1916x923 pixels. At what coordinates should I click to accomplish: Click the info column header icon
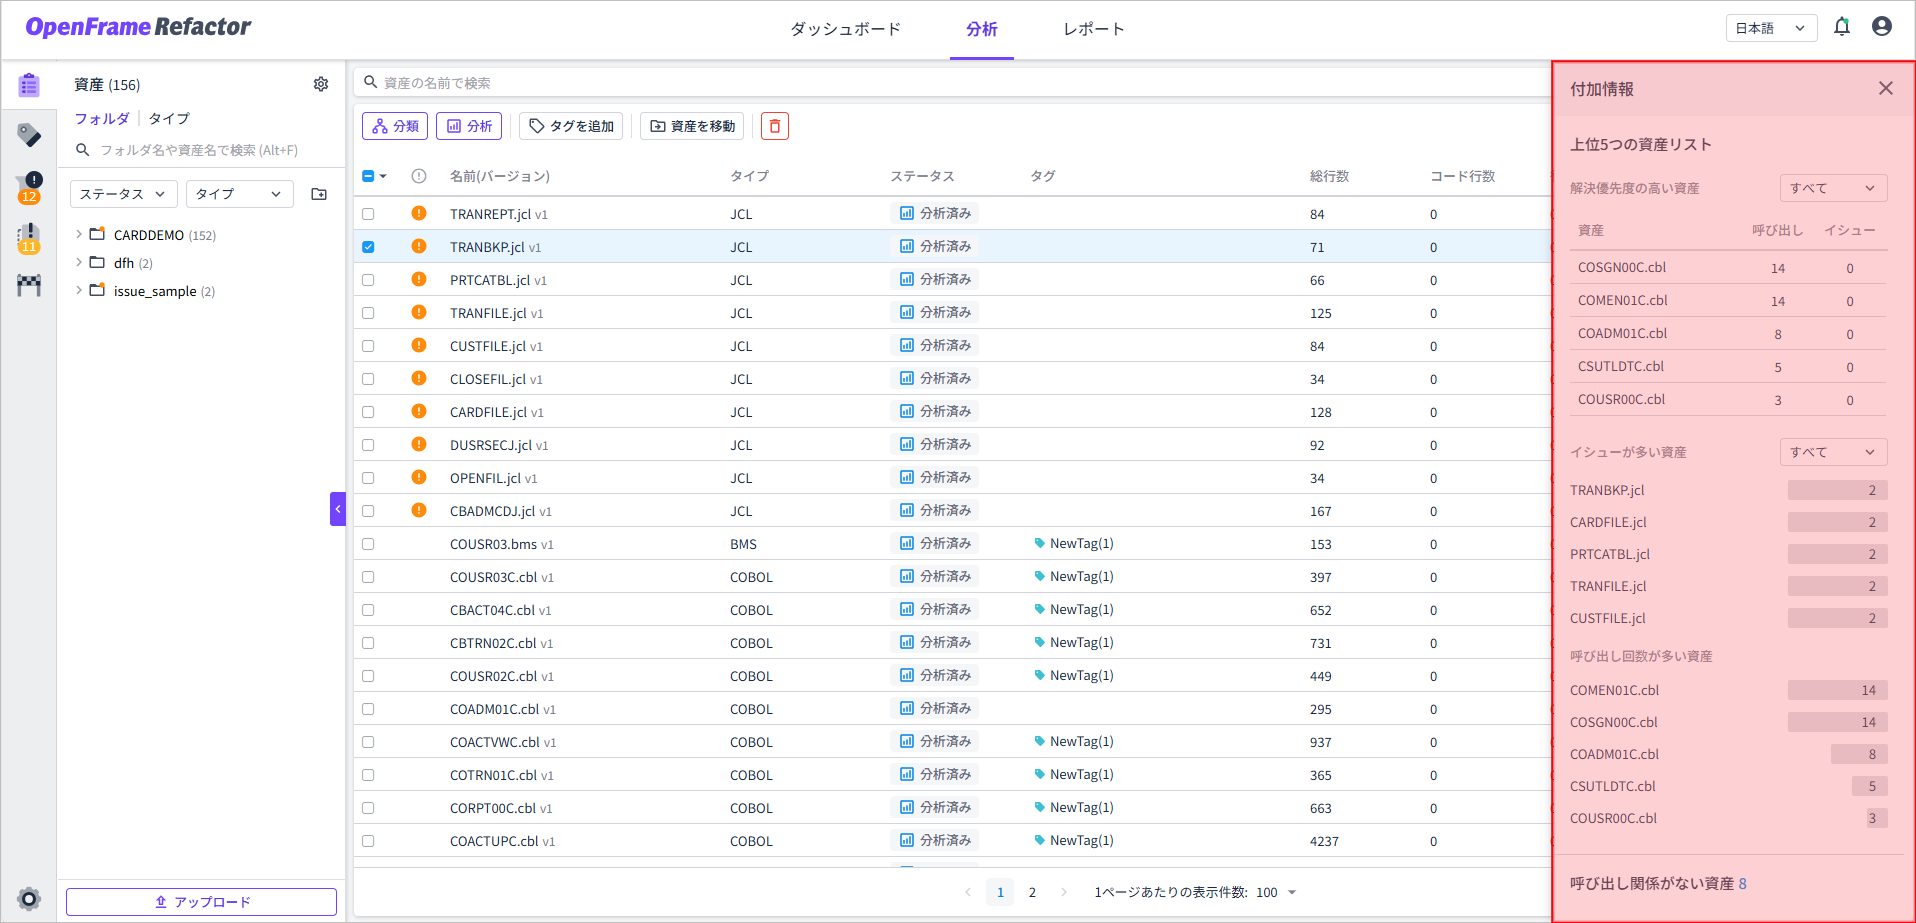pyautogui.click(x=419, y=176)
